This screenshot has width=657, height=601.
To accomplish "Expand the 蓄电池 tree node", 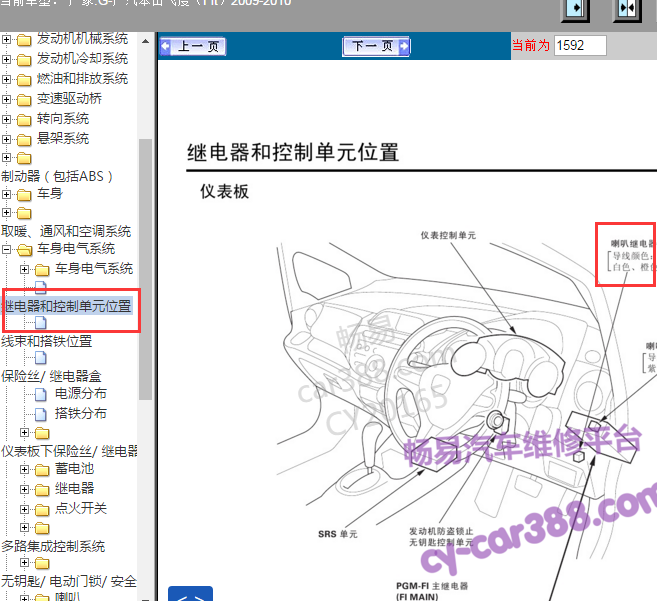I will (x=24, y=469).
